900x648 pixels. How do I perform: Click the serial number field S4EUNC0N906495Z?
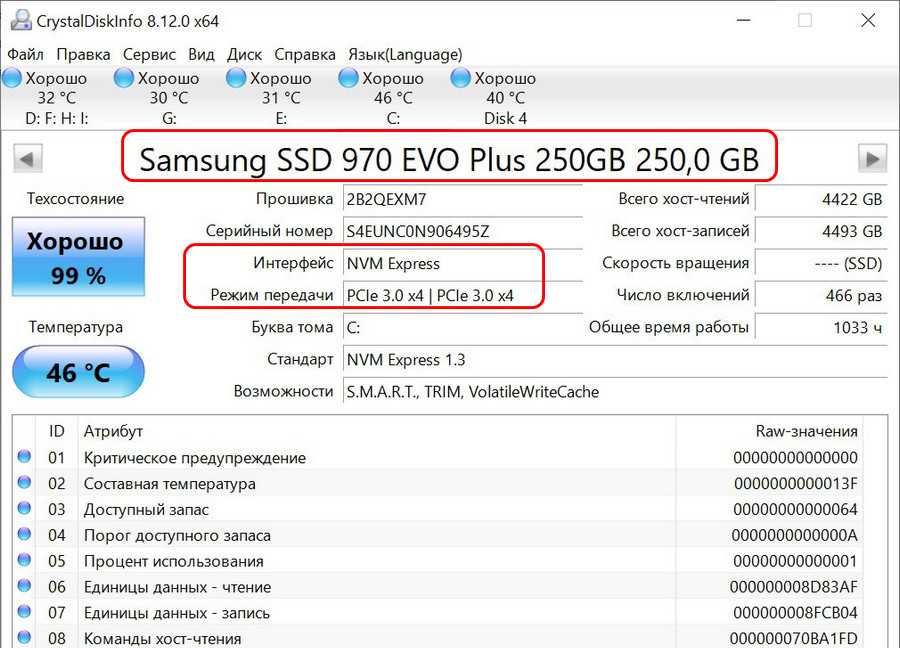coord(463,231)
